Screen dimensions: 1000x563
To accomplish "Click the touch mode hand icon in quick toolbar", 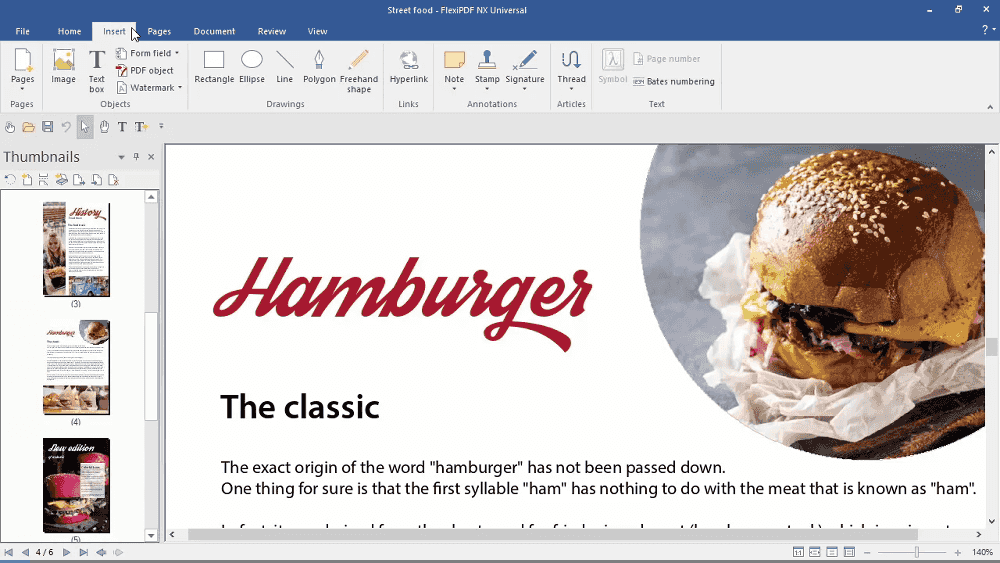I will click(x=10, y=127).
